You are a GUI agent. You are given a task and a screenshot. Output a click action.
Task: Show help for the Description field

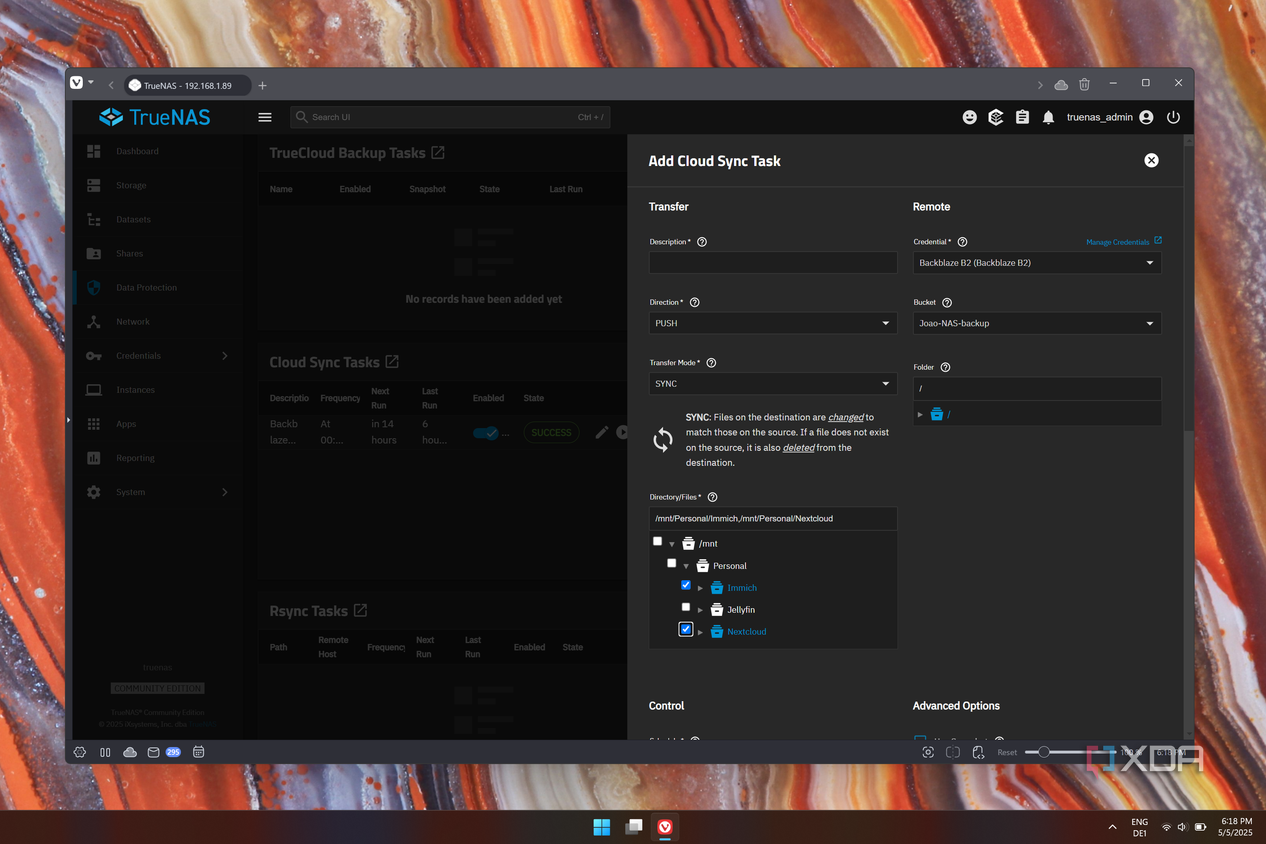(702, 242)
